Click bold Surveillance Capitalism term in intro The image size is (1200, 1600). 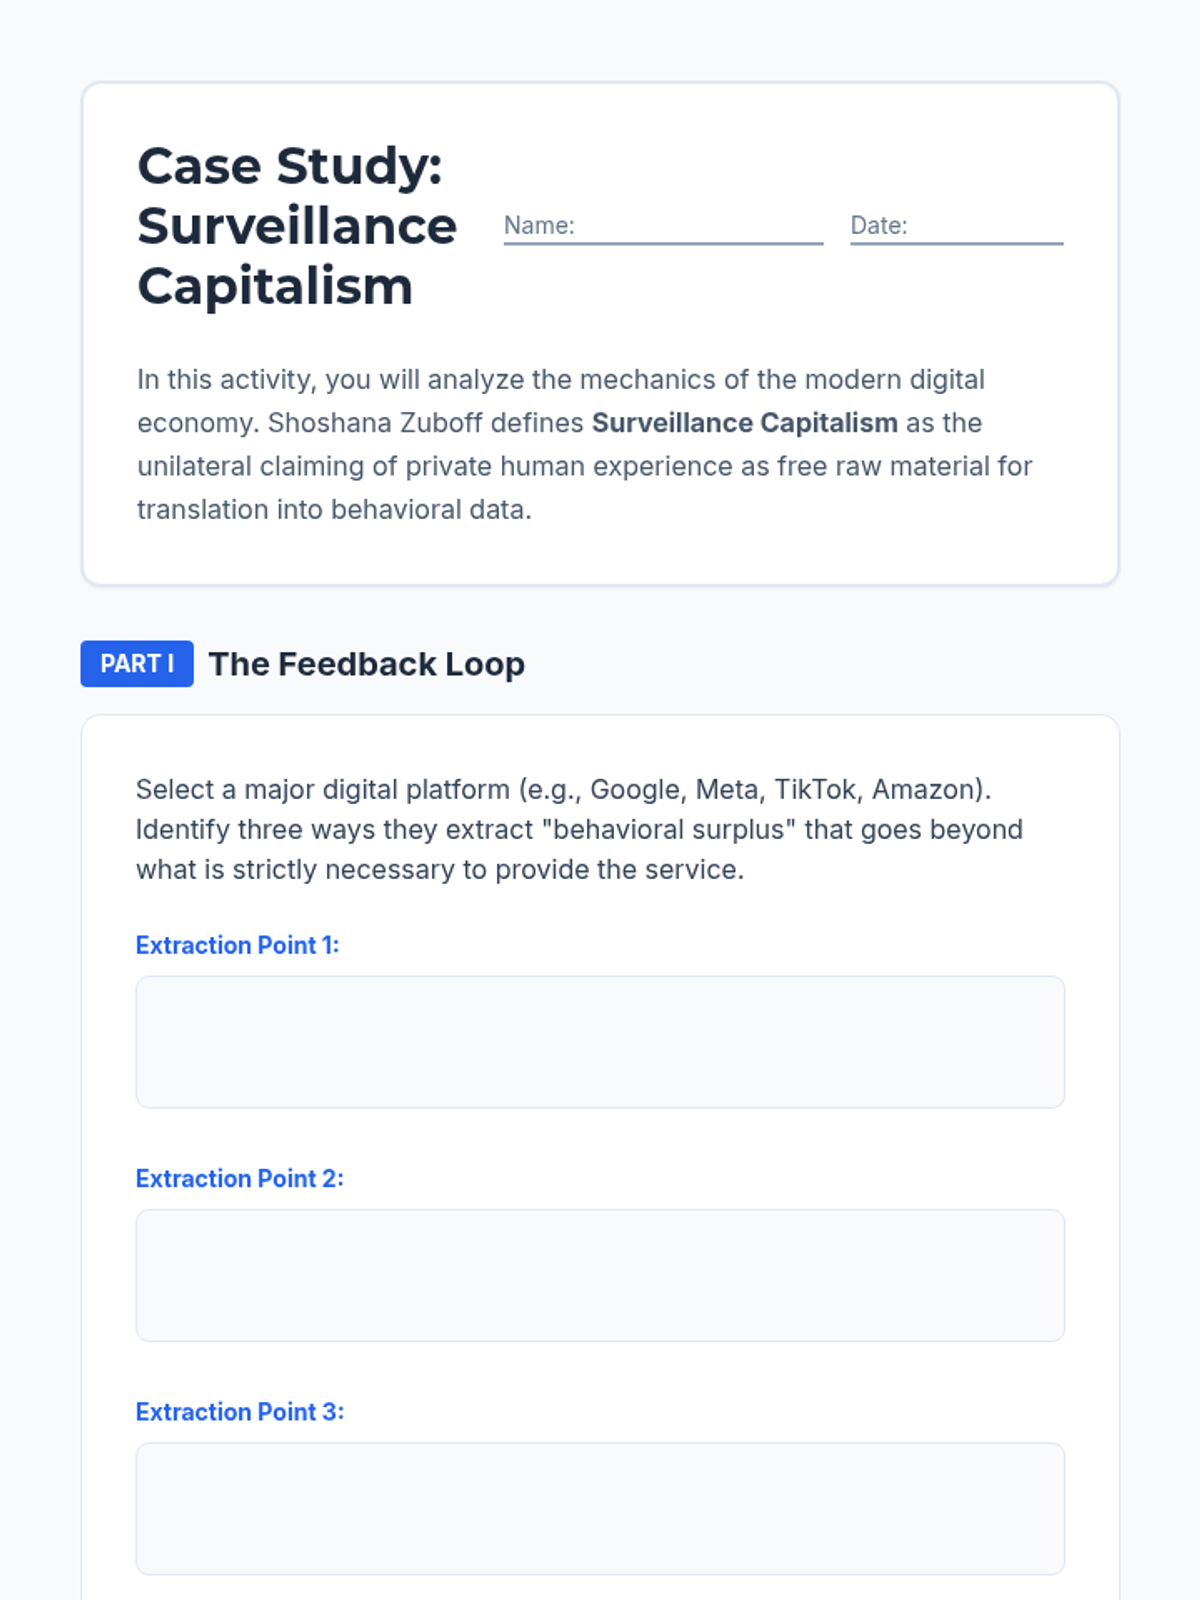745,423
